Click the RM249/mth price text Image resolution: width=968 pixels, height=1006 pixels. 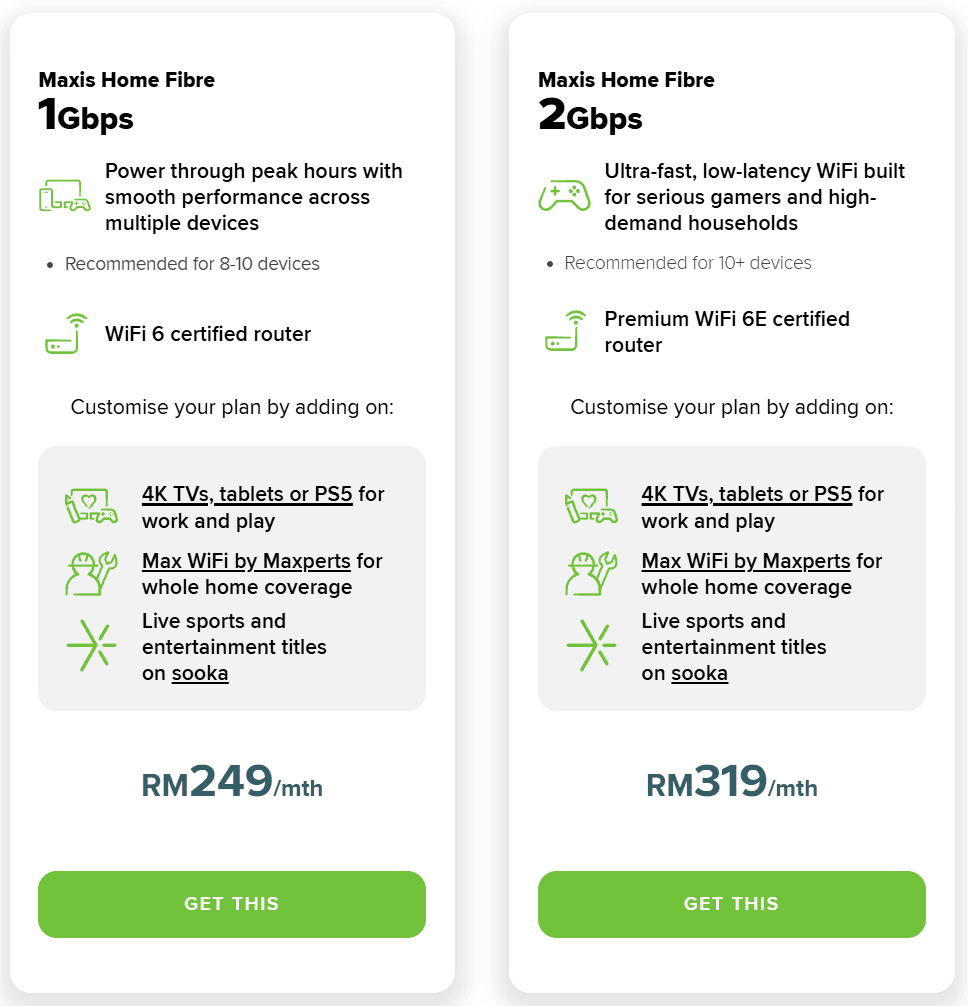point(232,783)
